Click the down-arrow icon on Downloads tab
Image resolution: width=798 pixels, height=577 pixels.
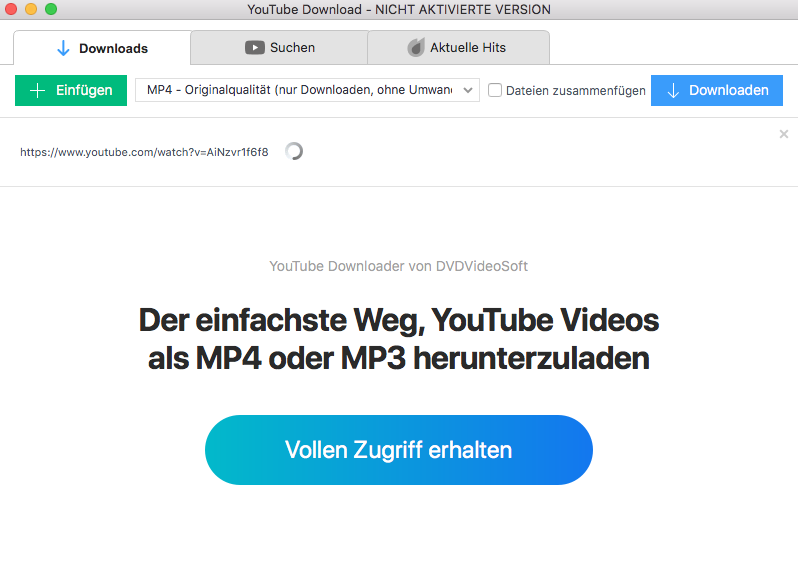[63, 48]
